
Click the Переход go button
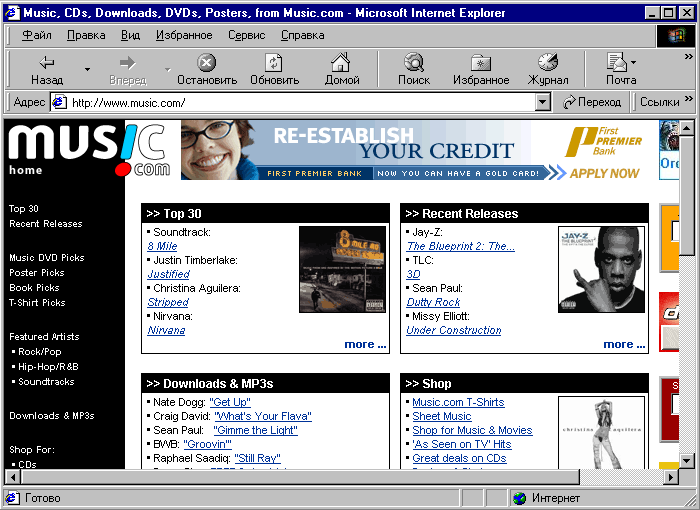point(592,102)
